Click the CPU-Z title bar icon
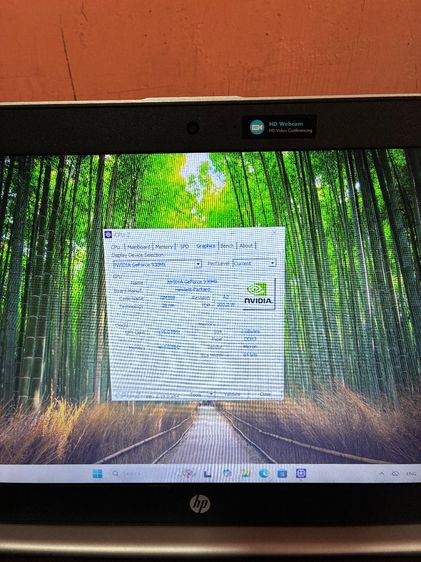Screen dimensions: 421x562 (108, 235)
